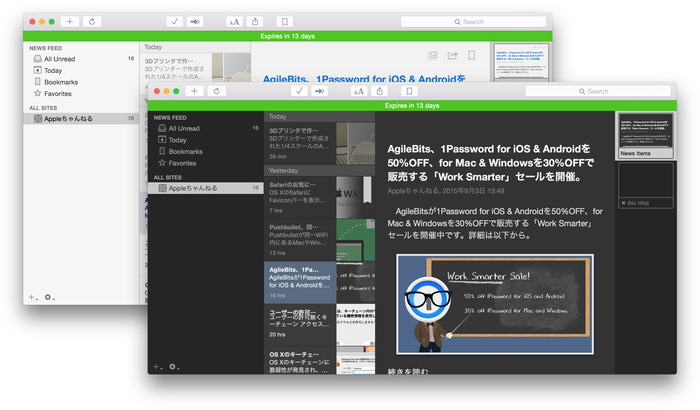The height and width of the screenshot is (410, 700).
Task: Select Bookmarks in light window sidebar
Action: [81, 82]
